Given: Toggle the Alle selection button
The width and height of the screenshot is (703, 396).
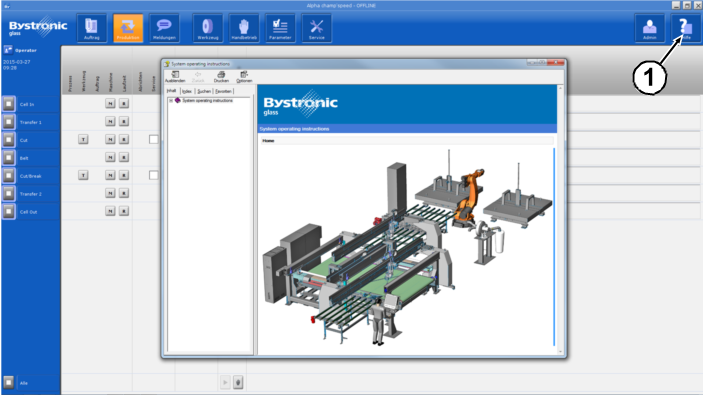Looking at the screenshot, I should (x=9, y=383).
